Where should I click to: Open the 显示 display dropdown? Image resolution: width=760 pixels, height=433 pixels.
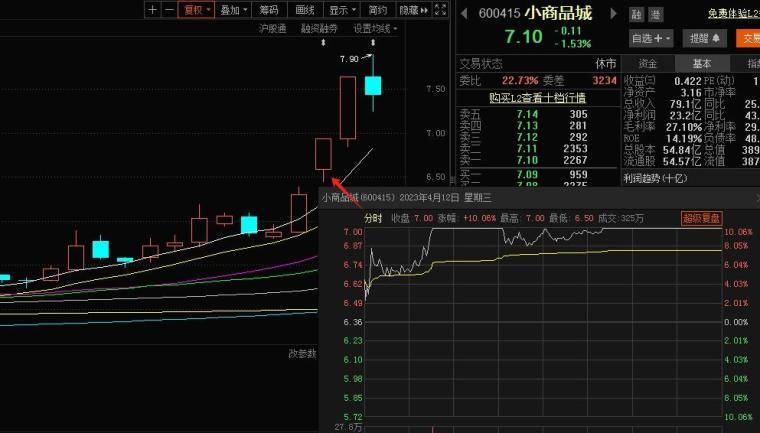(342, 10)
